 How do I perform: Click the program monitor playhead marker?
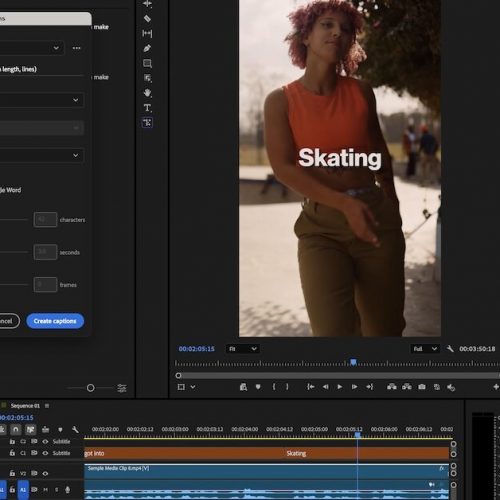(353, 362)
